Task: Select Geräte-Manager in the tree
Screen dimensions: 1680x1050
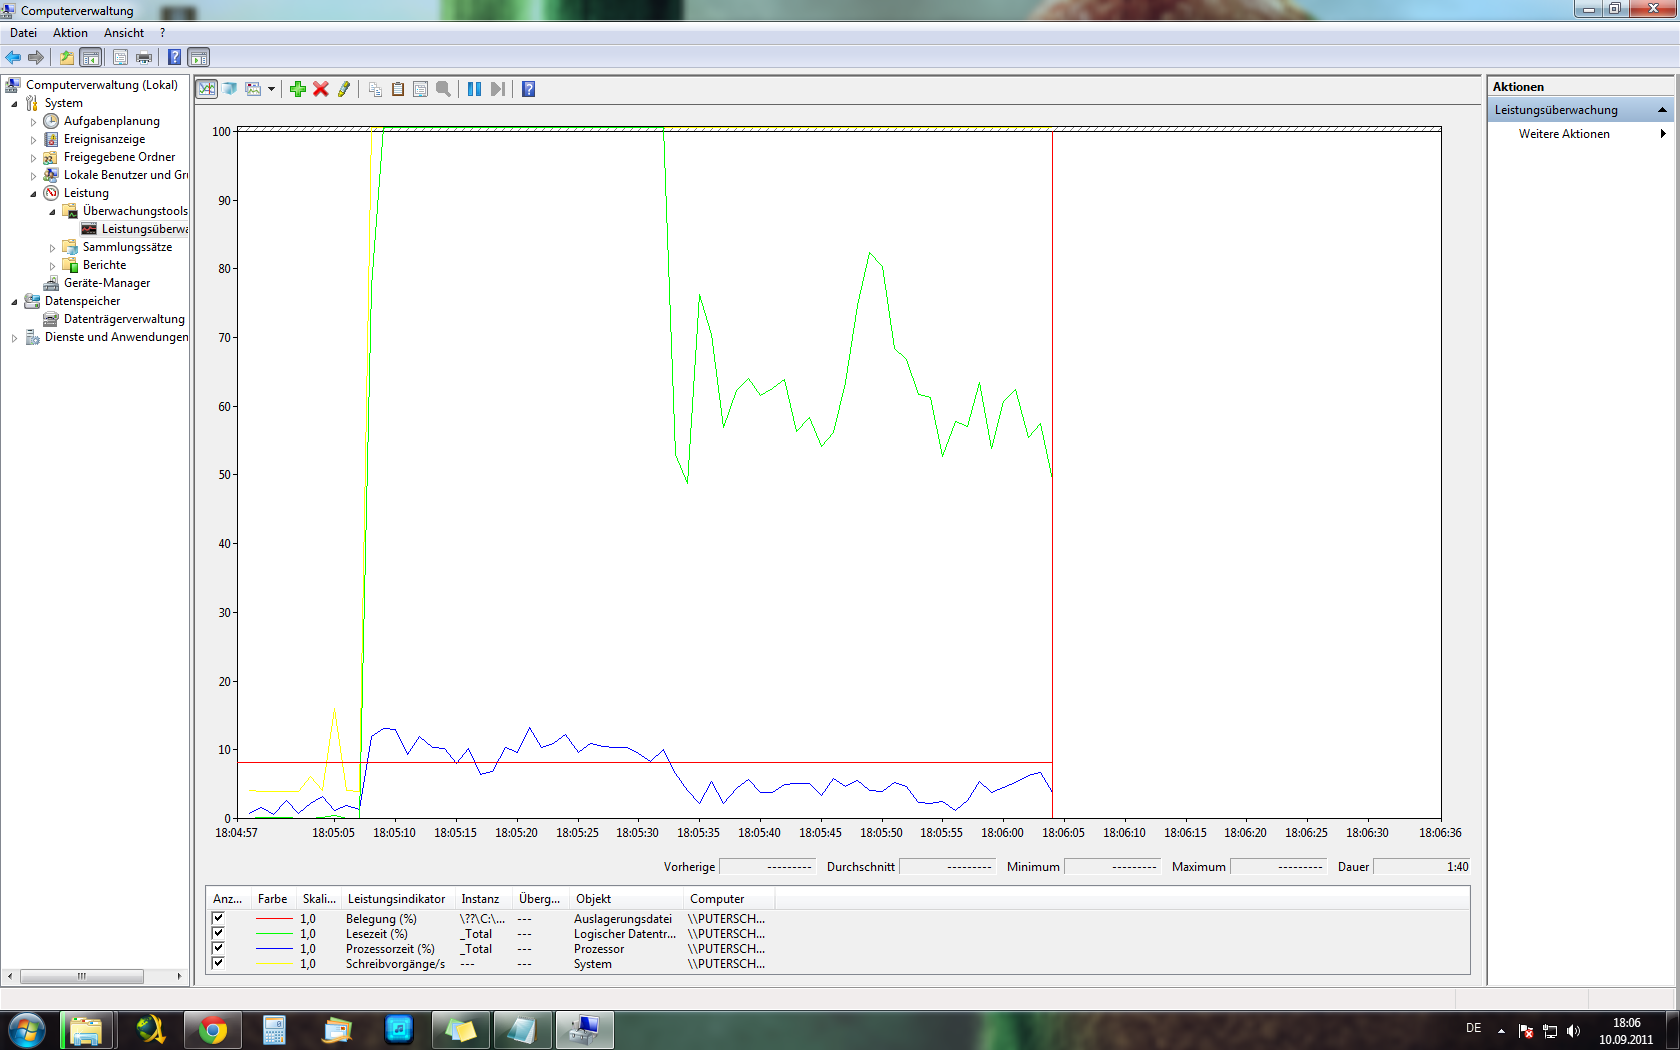Action: (107, 283)
